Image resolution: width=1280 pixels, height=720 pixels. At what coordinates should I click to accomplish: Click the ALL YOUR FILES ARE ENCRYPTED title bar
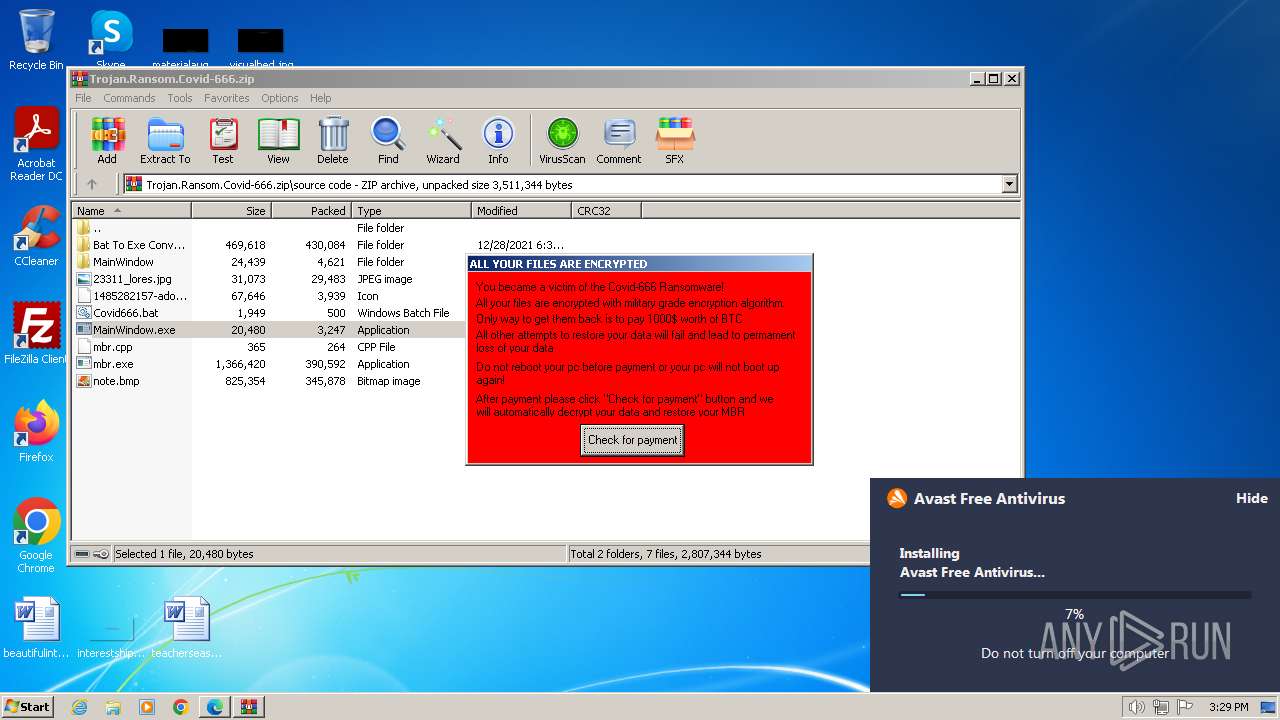pos(640,264)
